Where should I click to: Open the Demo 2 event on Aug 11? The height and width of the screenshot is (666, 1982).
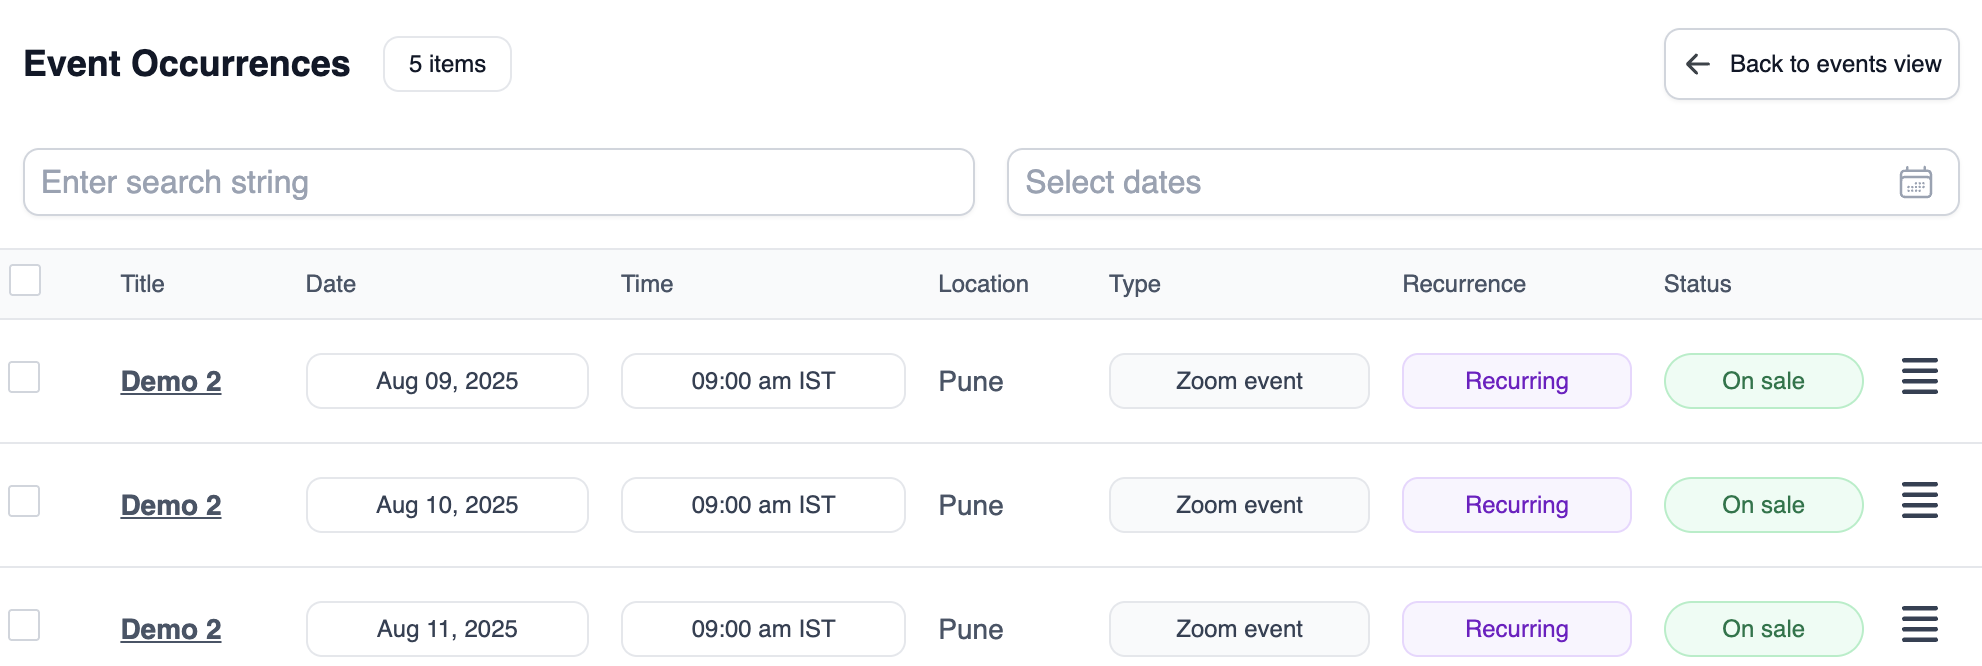[x=170, y=629]
